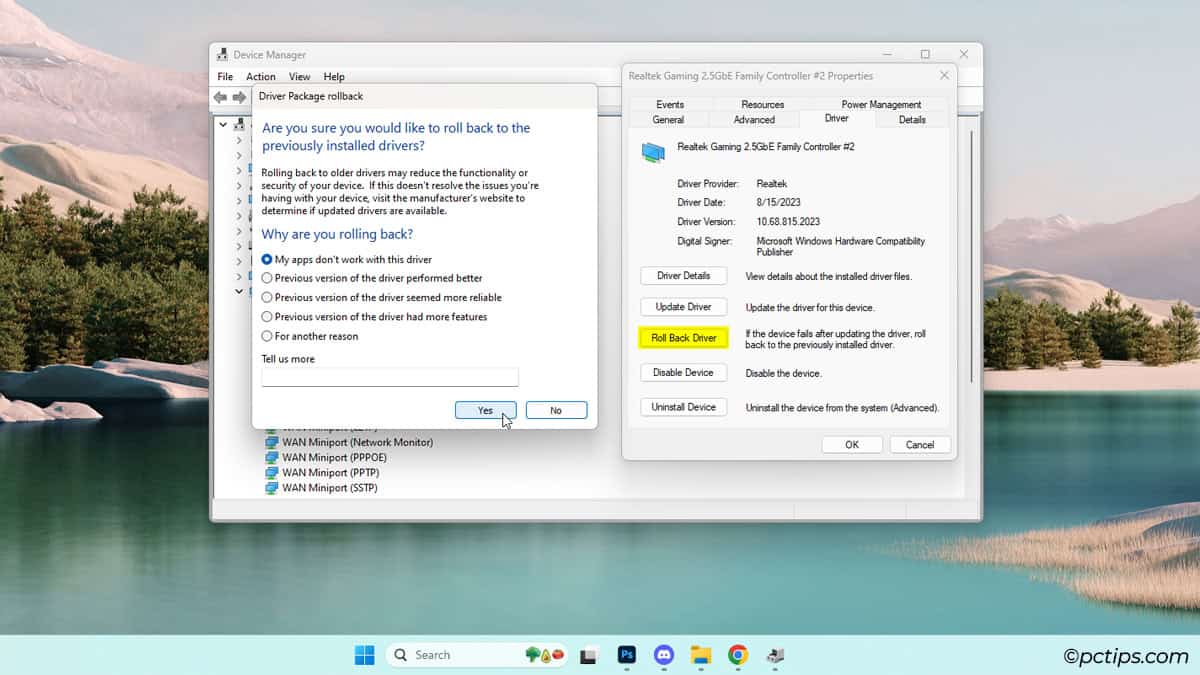This screenshot has width=1200, height=675.
Task: Click the driver provider value "Realtek"
Action: (x=771, y=184)
